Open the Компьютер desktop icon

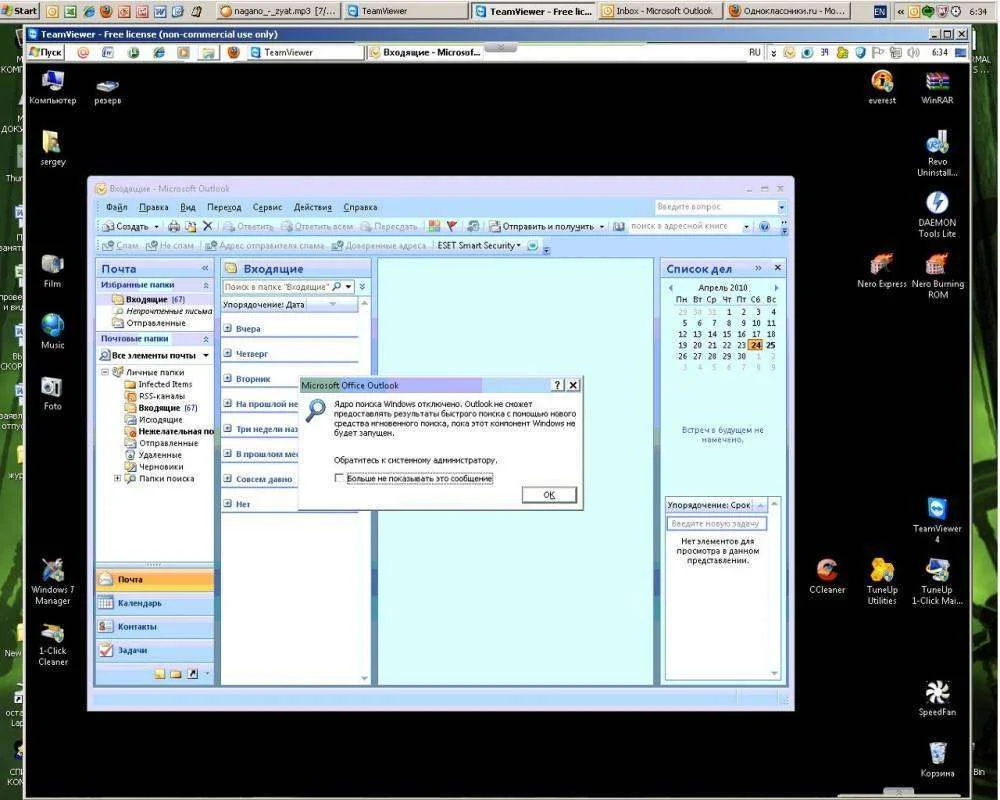52,87
